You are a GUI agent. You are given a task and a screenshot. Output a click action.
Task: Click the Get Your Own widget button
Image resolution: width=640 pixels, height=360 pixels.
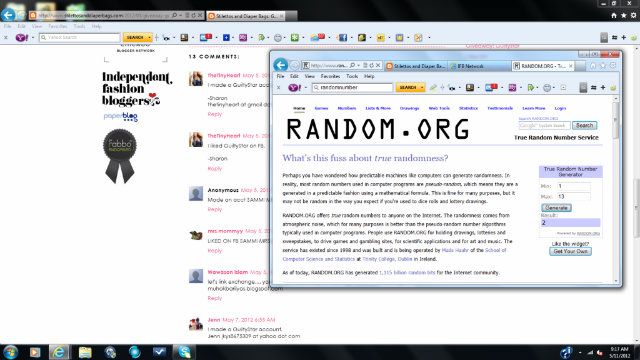(570, 251)
